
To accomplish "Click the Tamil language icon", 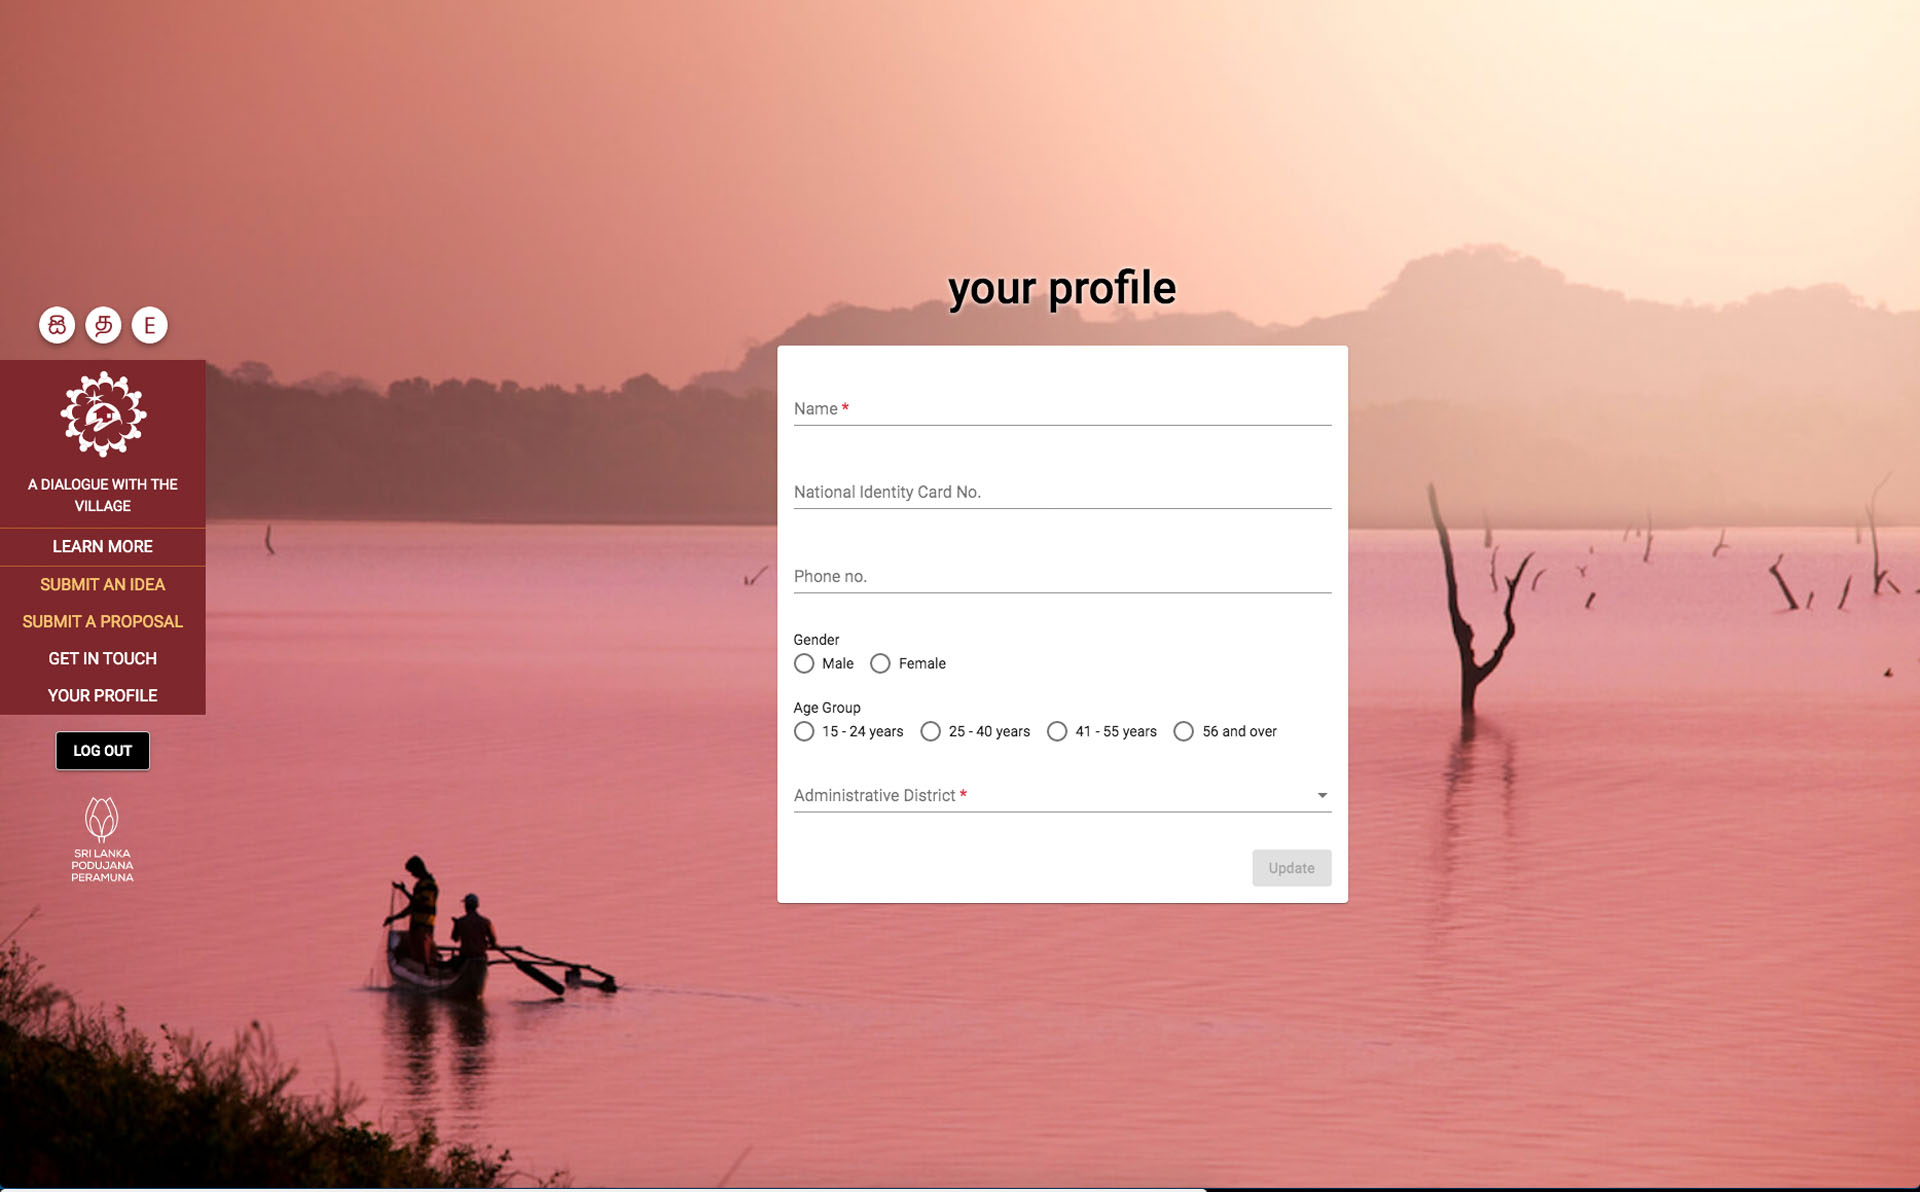I will coord(102,324).
